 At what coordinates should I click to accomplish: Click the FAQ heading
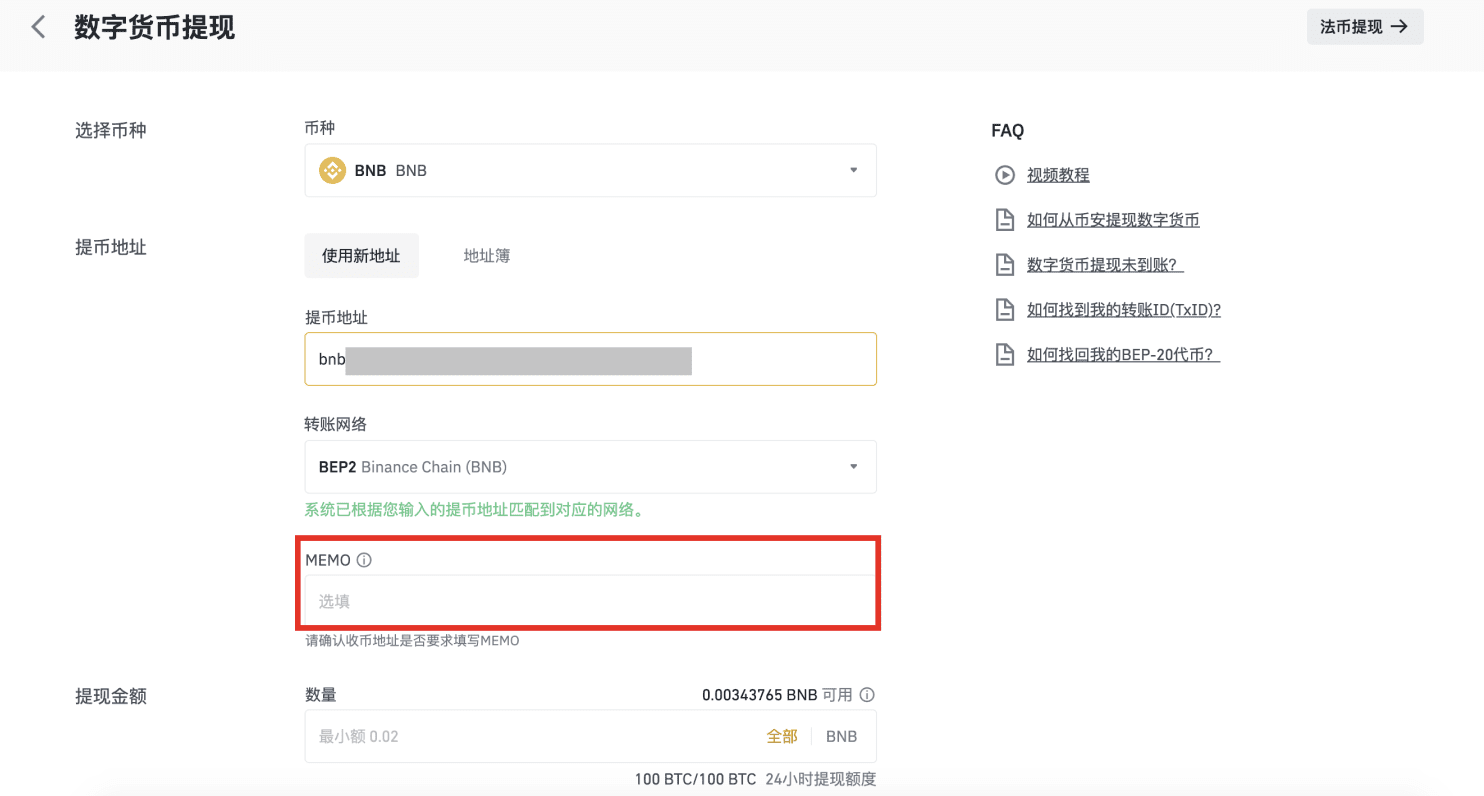coord(1007,130)
